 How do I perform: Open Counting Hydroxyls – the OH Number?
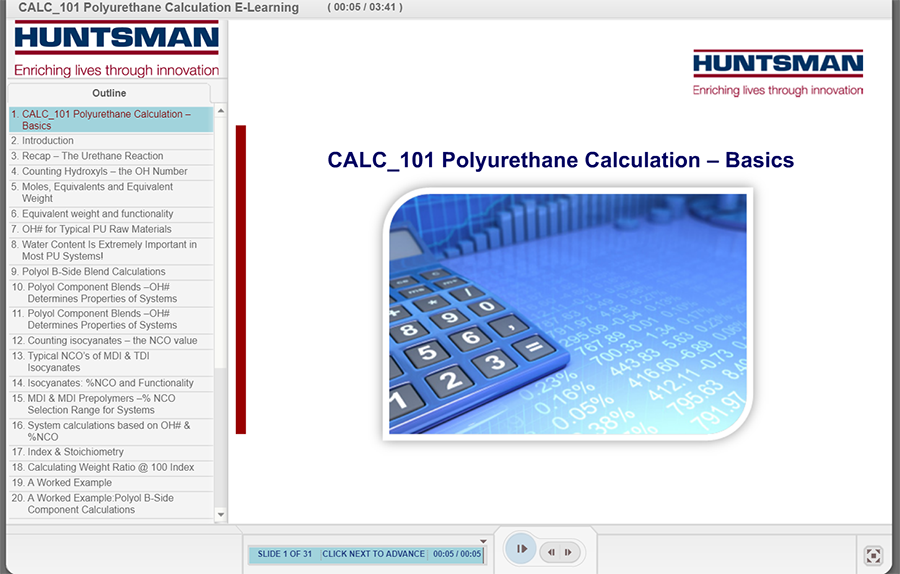[x=104, y=171]
